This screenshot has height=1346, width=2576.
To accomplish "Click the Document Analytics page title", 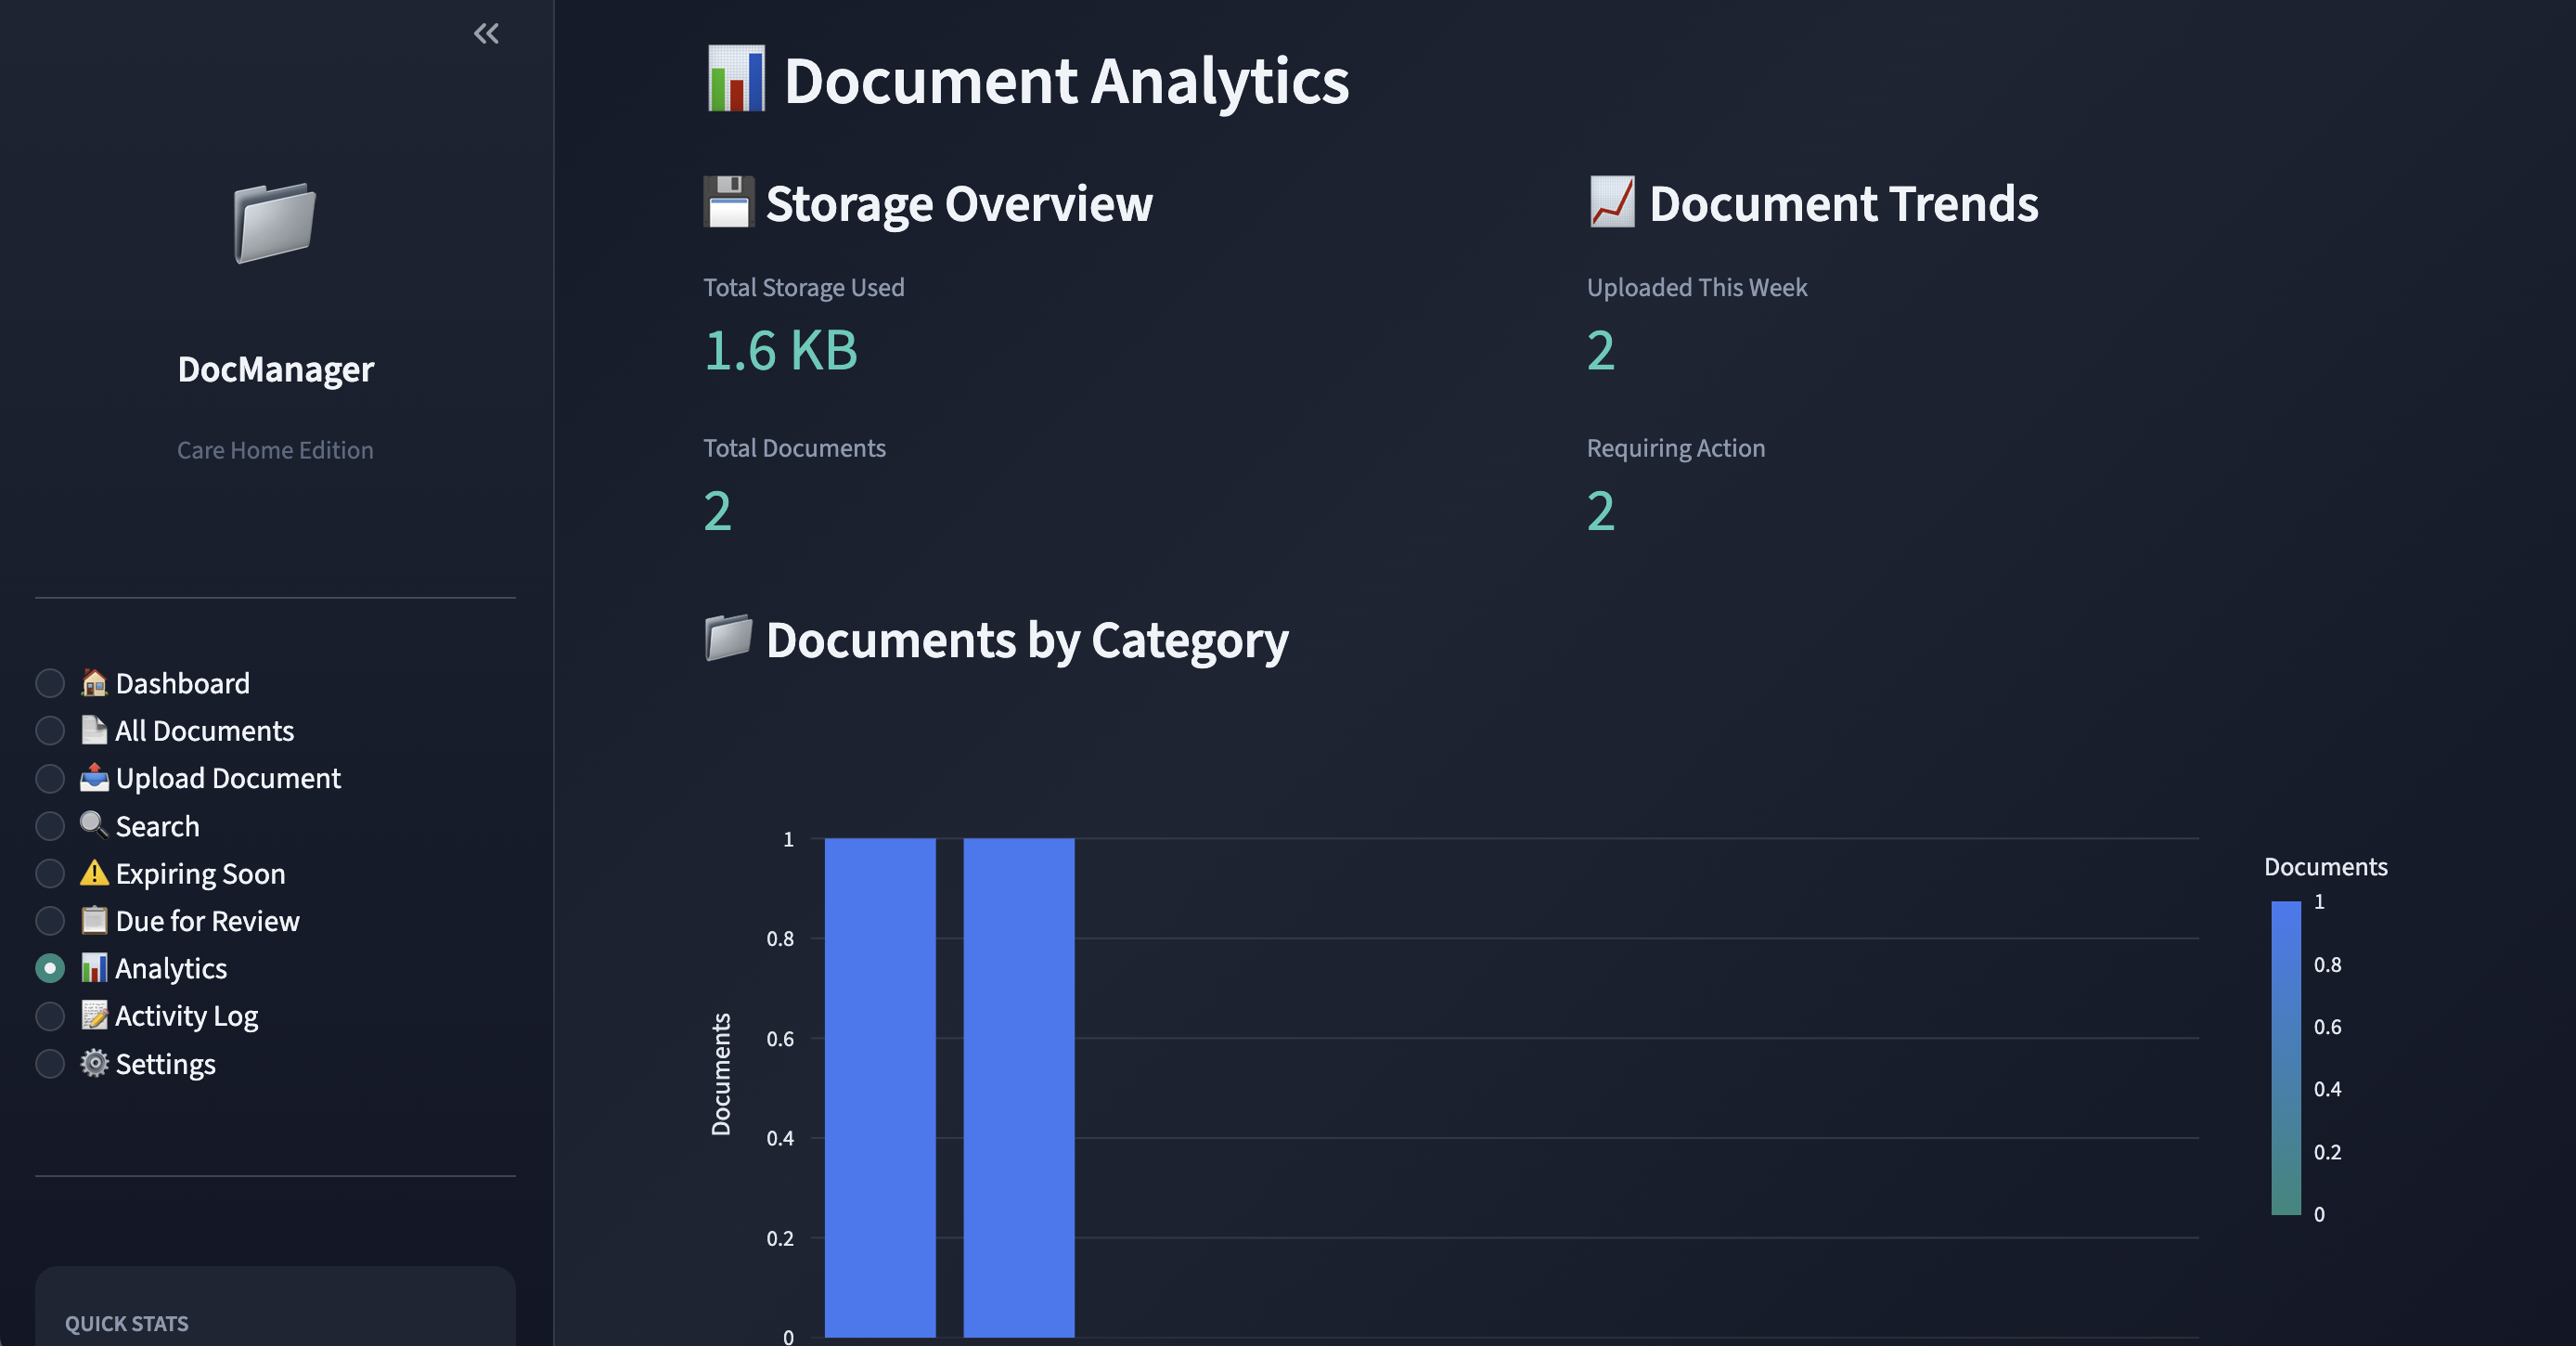I will click(1066, 80).
